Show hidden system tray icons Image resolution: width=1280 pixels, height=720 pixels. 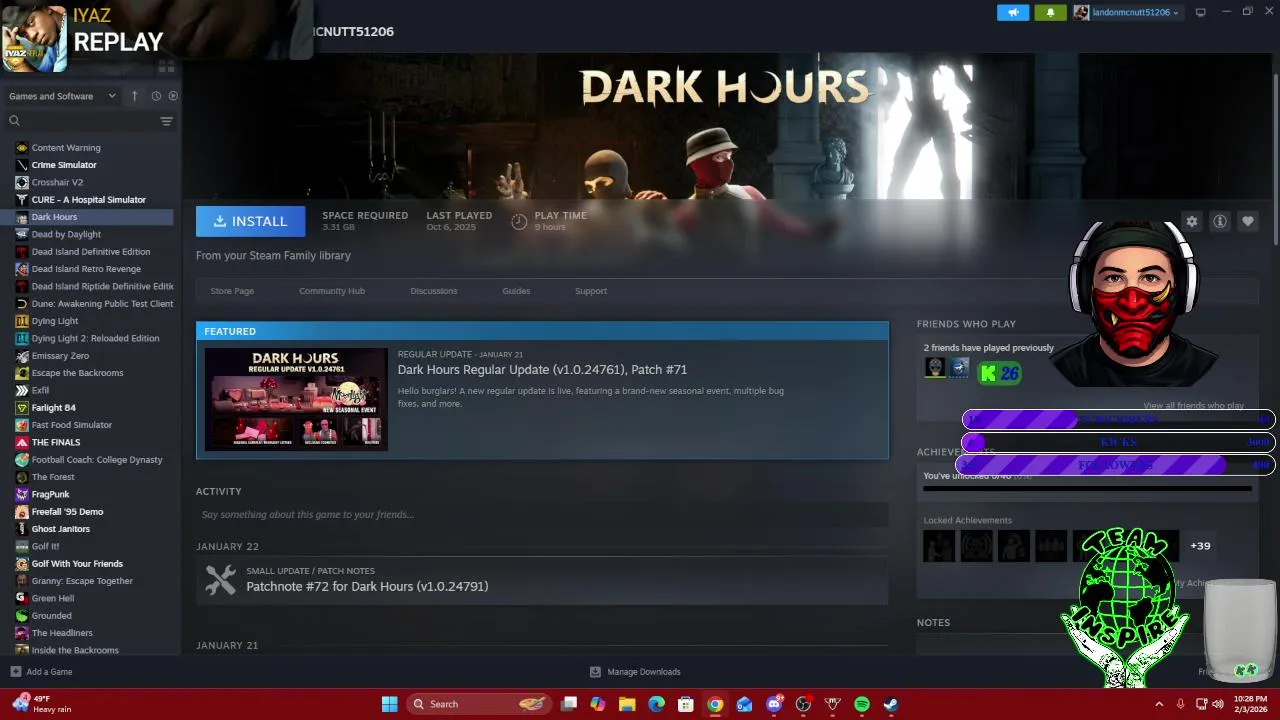point(1159,704)
